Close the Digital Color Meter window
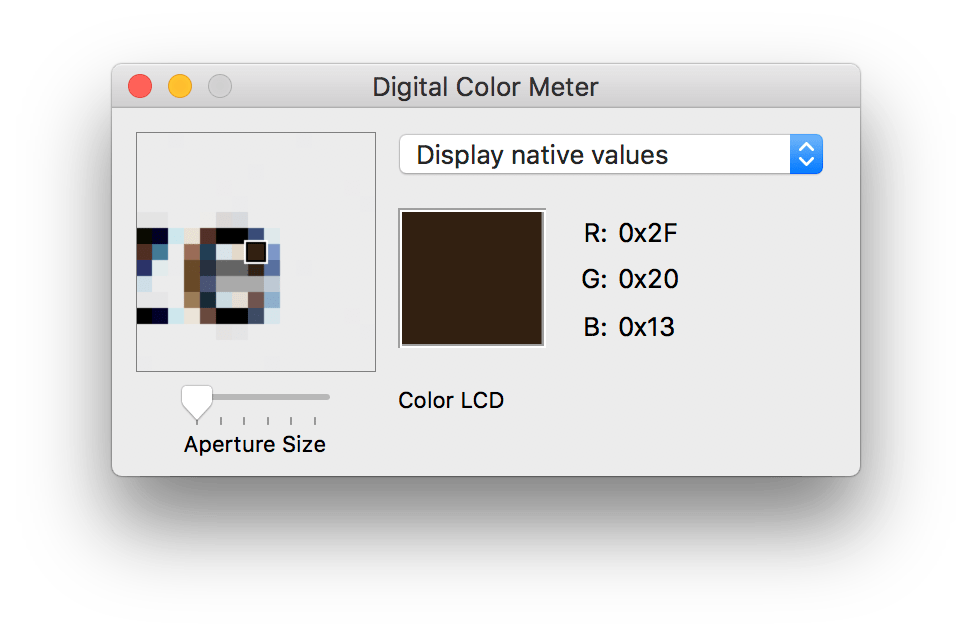 click(x=139, y=86)
